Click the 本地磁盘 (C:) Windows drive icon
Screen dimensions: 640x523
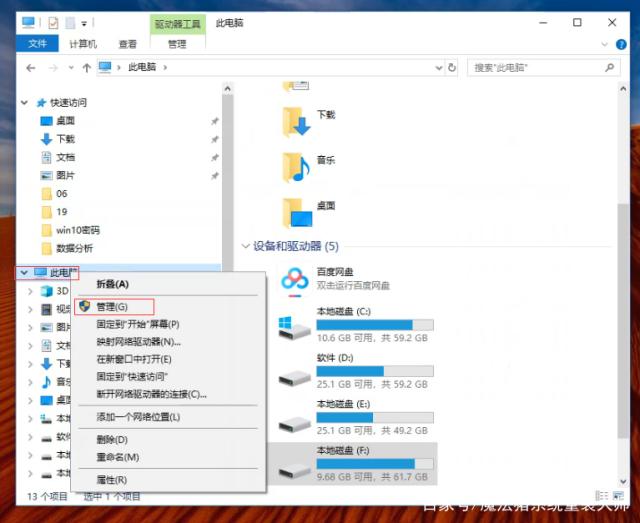pyautogui.click(x=296, y=329)
